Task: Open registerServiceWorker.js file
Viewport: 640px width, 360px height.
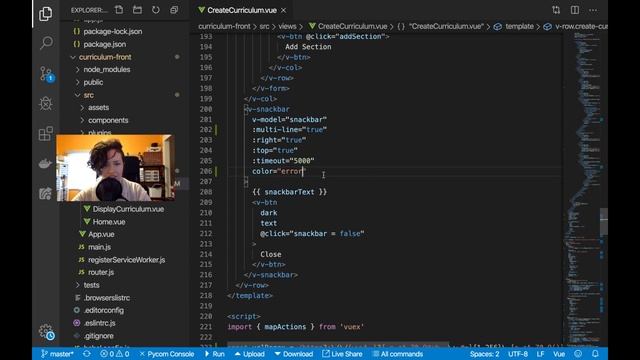Action: click(127, 260)
